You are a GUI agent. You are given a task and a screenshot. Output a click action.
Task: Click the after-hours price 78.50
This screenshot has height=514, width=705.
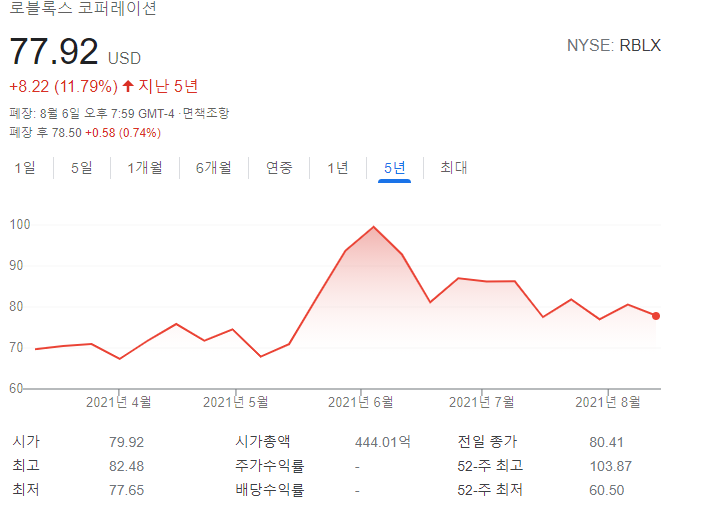(x=67, y=133)
